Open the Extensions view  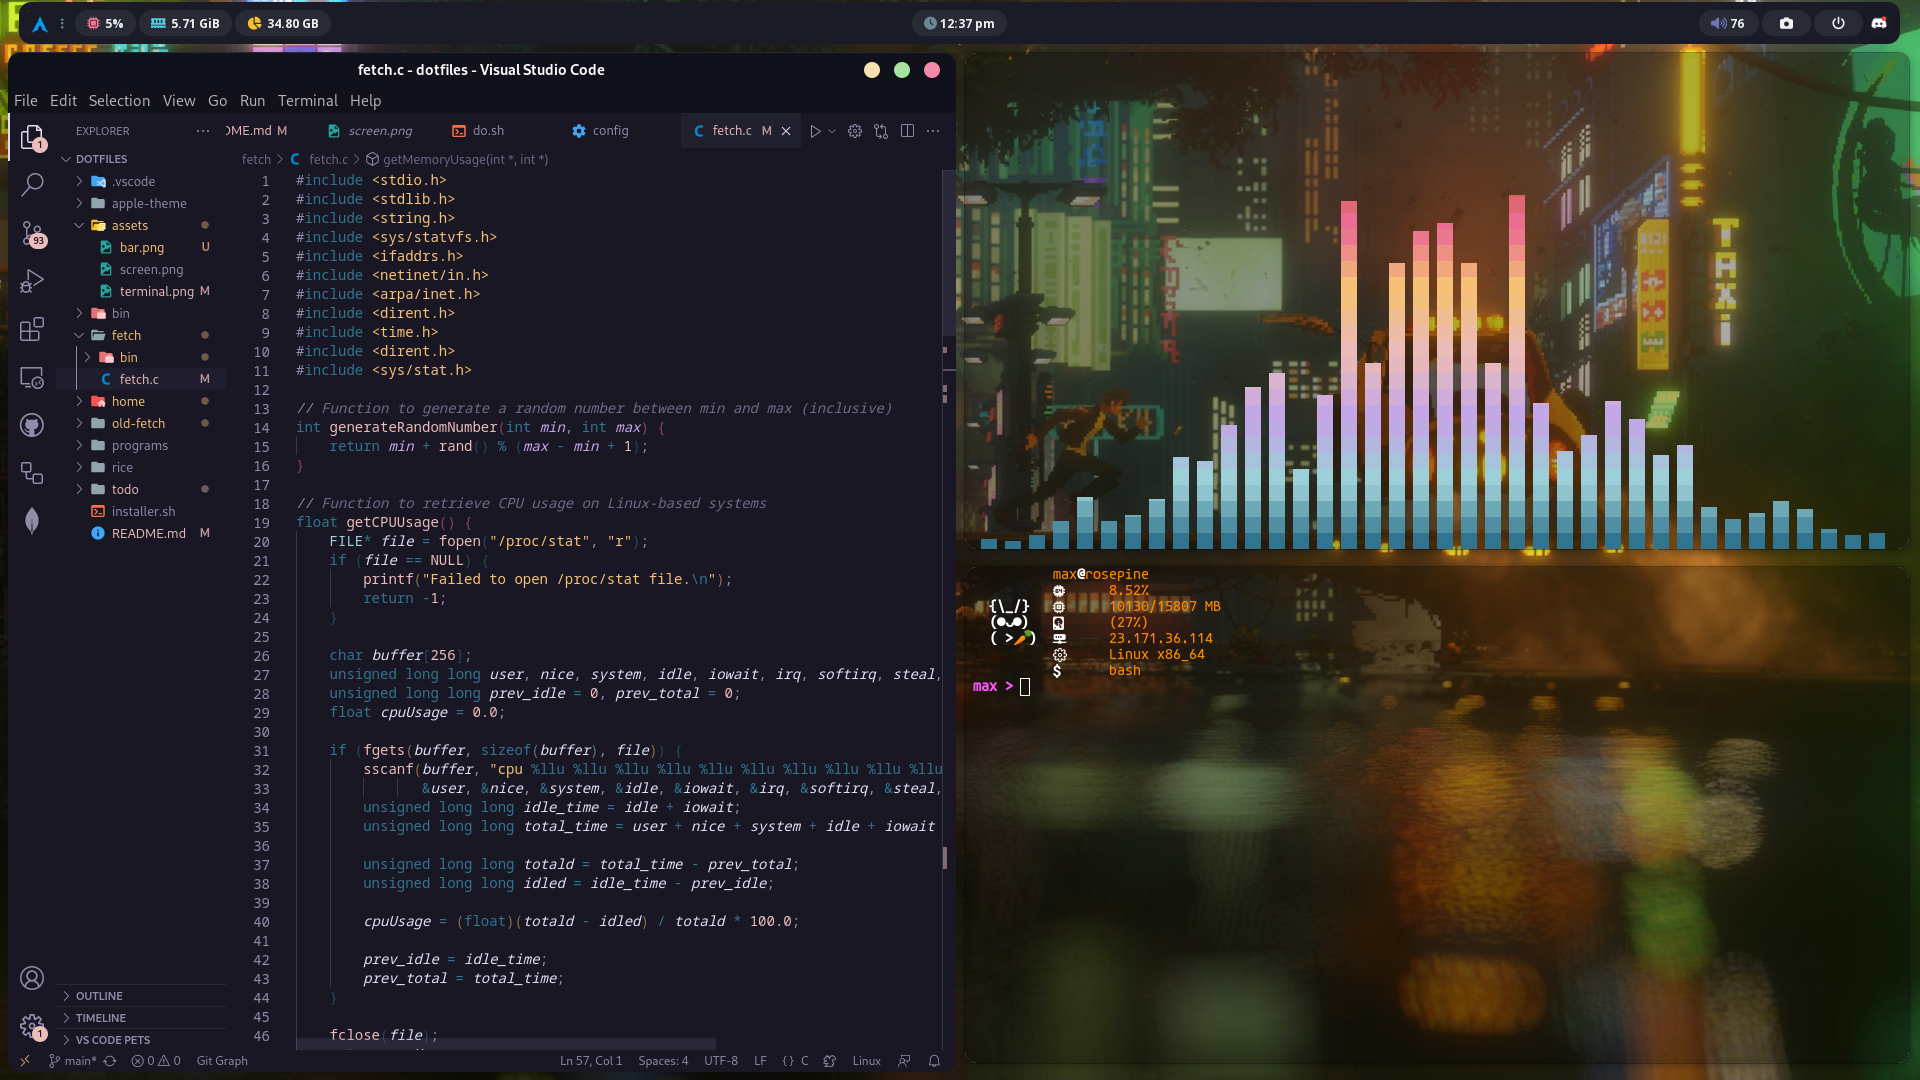tap(32, 329)
